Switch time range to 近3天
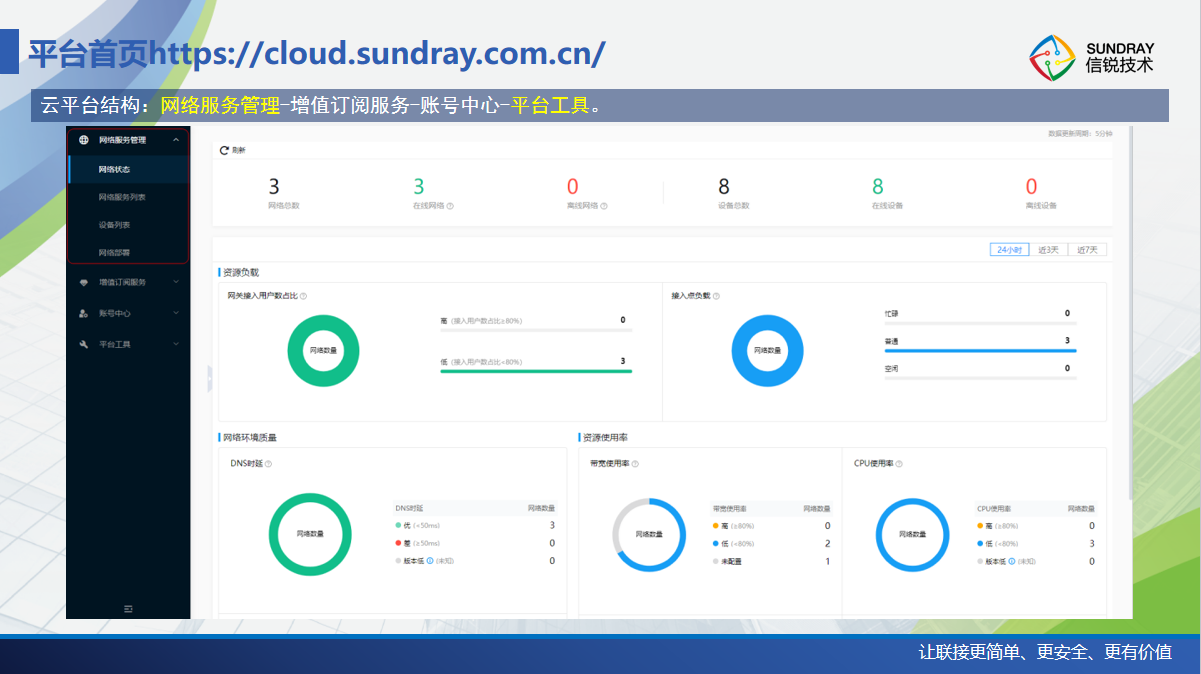1201x674 pixels. click(1048, 250)
